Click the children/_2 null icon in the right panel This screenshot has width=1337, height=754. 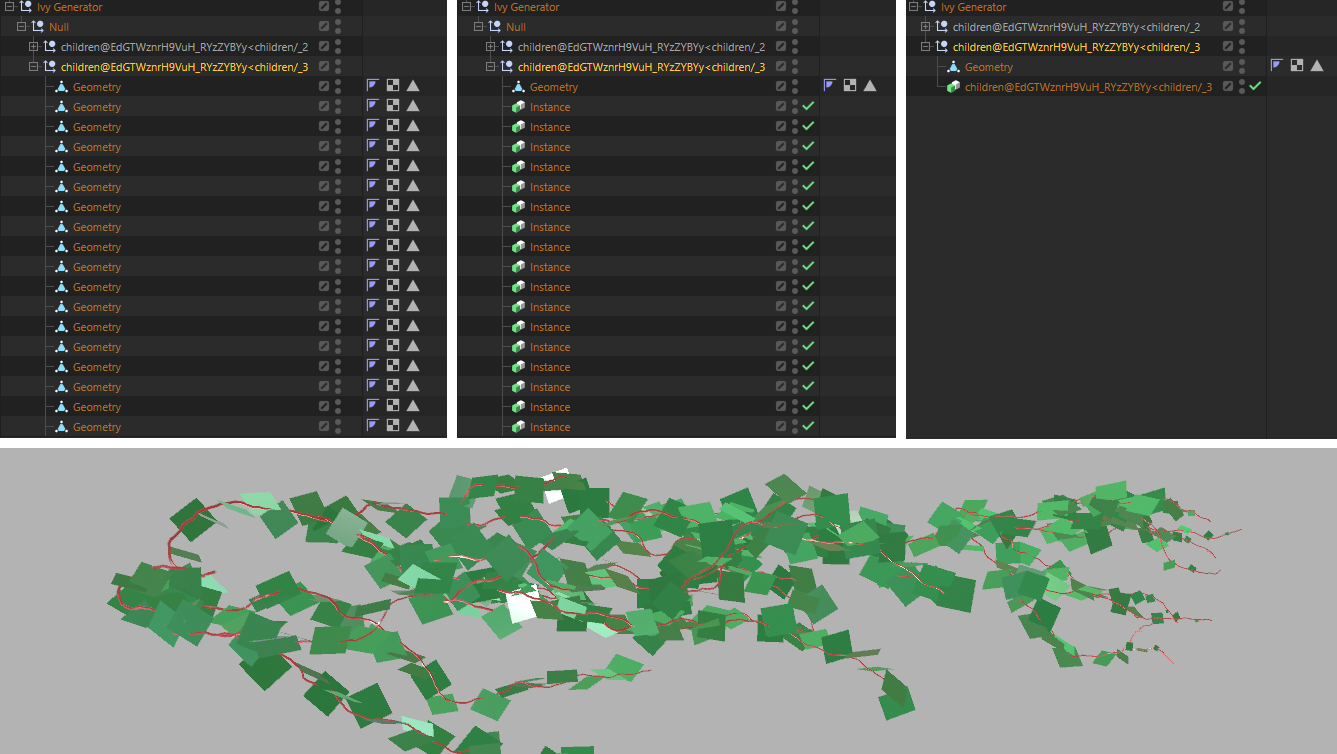[x=940, y=27]
